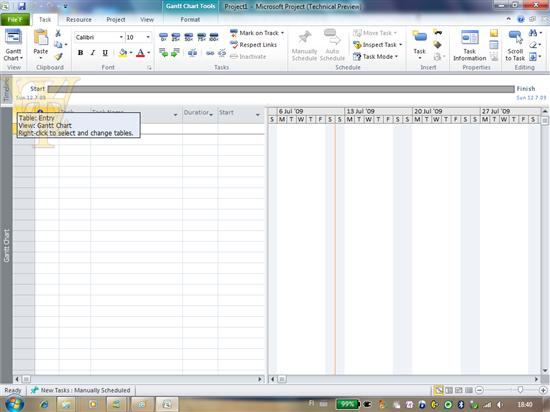The width and height of the screenshot is (550, 412).
Task: Click the zoom in plus button
Action: point(543,390)
